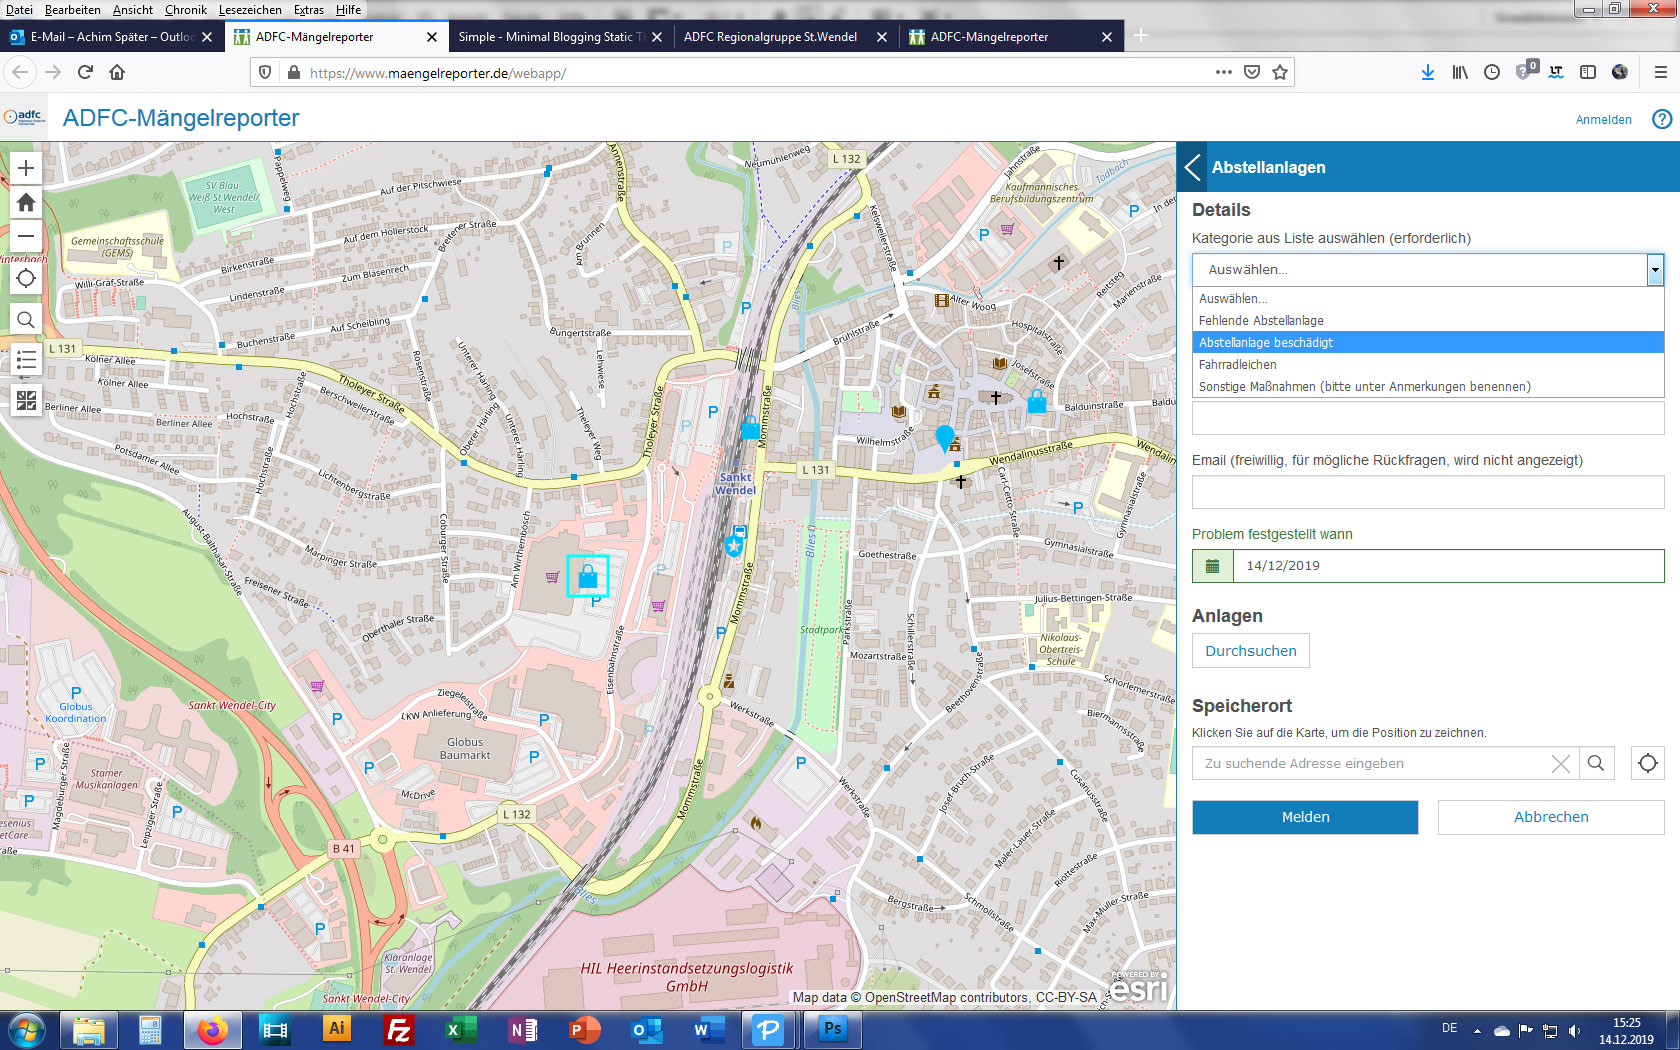1680x1050 pixels.
Task: Open the help question mark icon
Action: click(1661, 119)
